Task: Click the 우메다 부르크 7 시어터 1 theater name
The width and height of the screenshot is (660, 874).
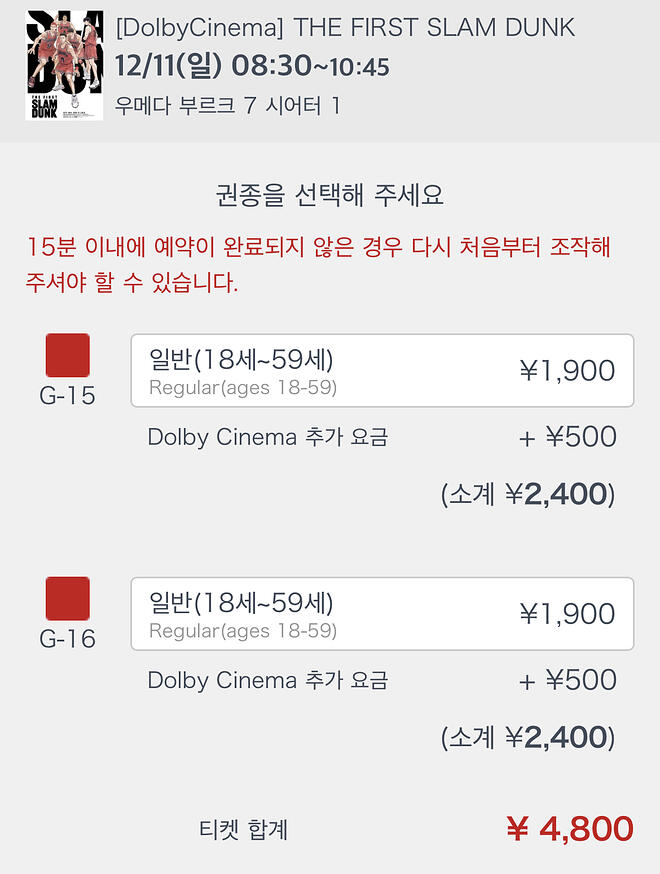Action: point(228,105)
